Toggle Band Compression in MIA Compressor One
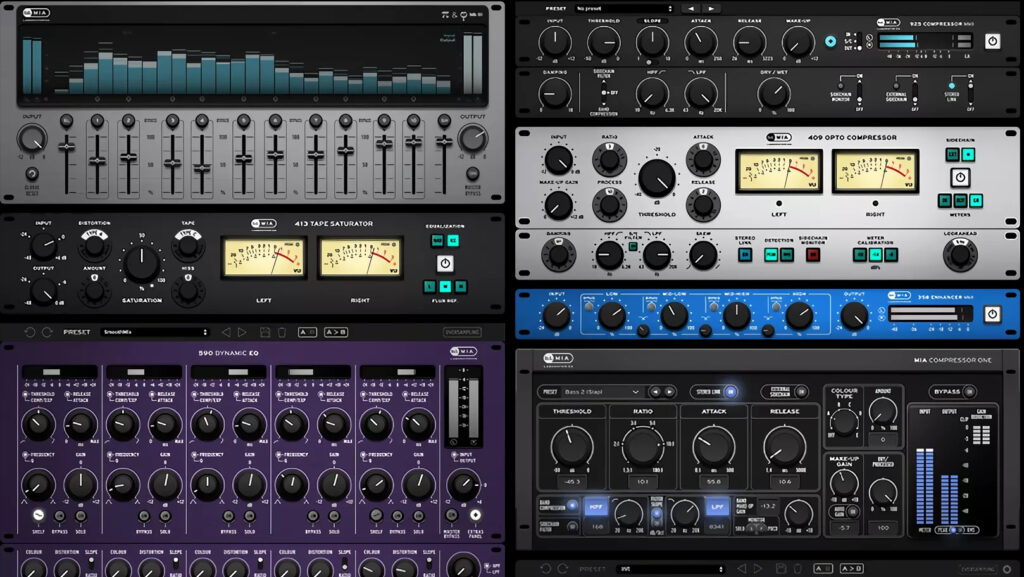The image size is (1024, 577). pyautogui.click(x=572, y=505)
